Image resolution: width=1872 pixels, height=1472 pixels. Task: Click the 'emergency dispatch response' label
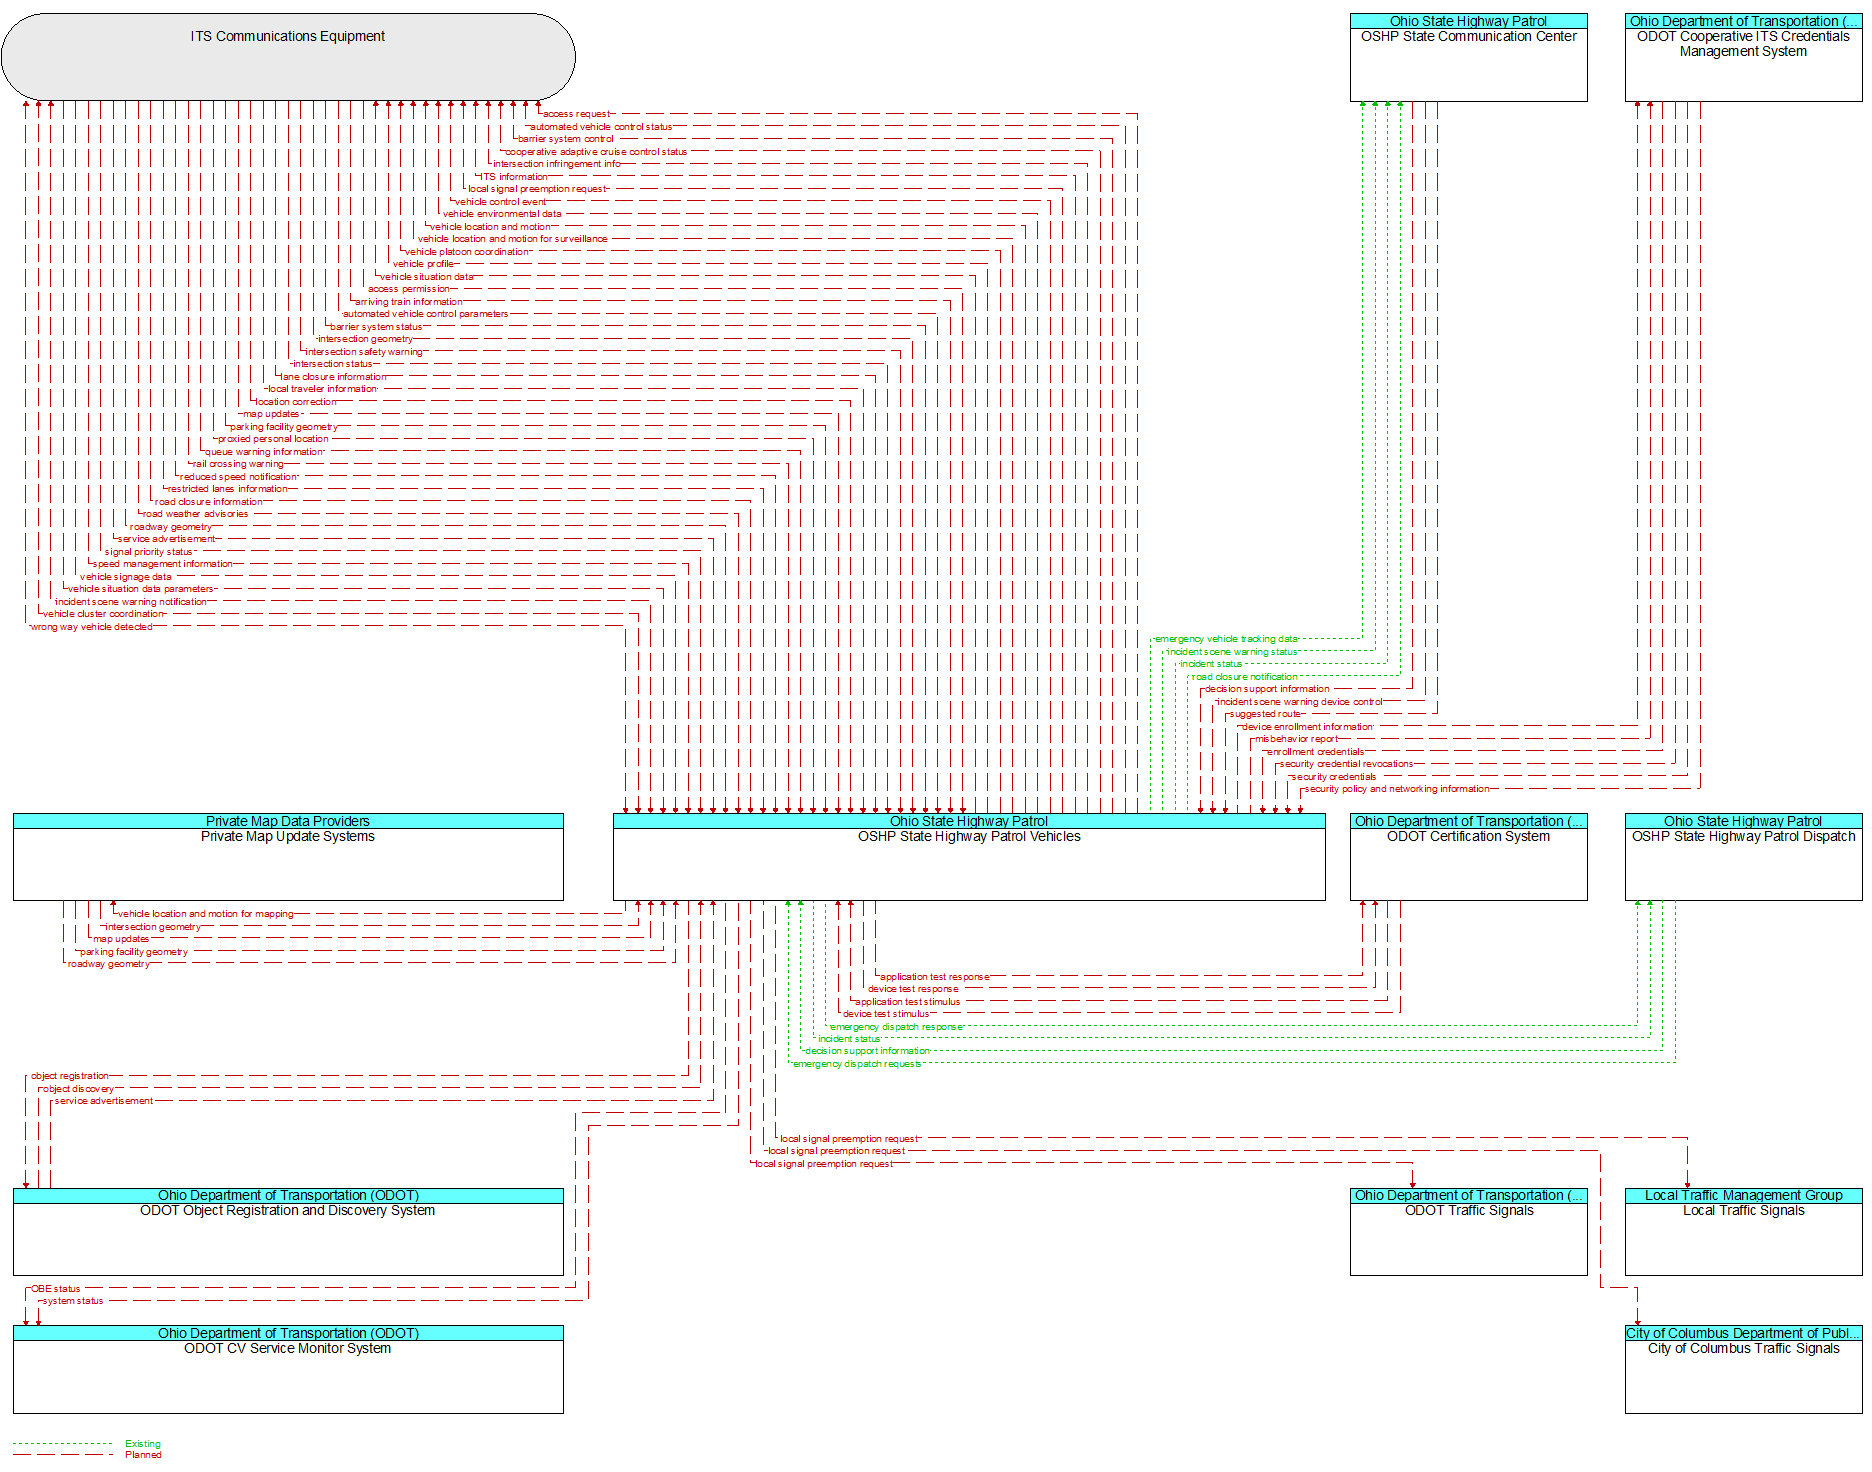896,1027
